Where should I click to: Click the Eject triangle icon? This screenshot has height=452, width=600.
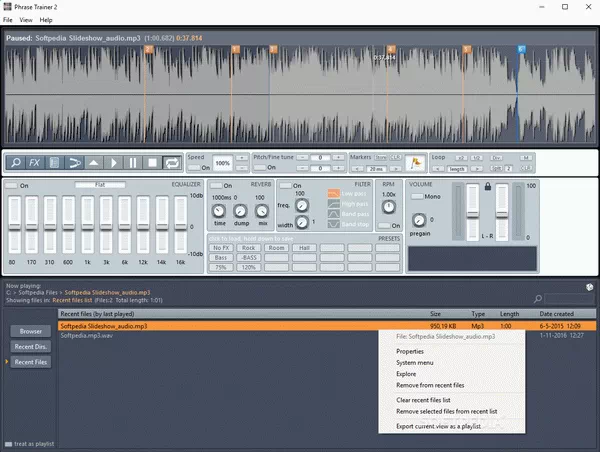tap(94, 162)
